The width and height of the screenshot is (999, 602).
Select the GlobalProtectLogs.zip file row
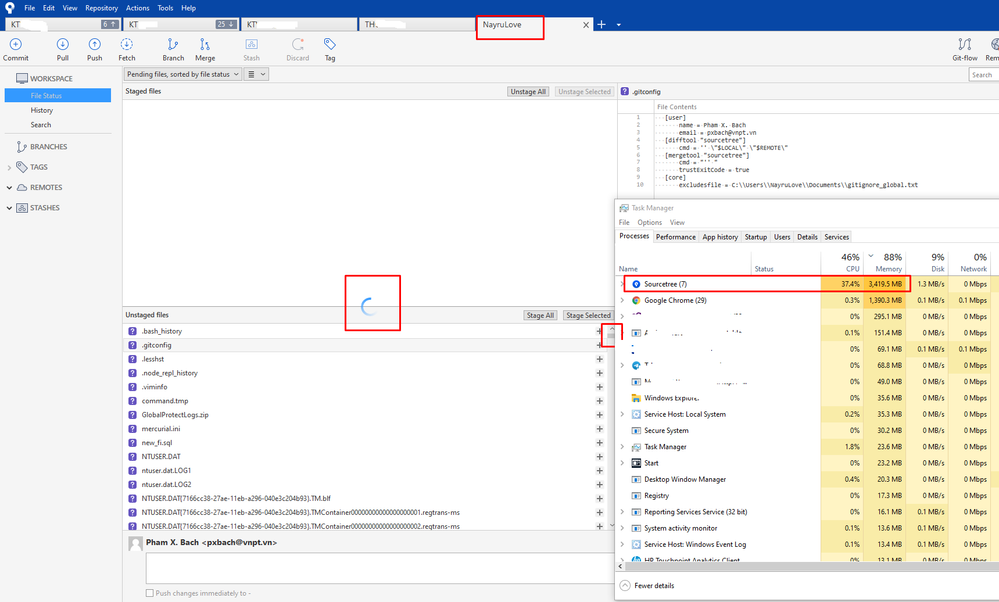pyautogui.click(x=366, y=415)
